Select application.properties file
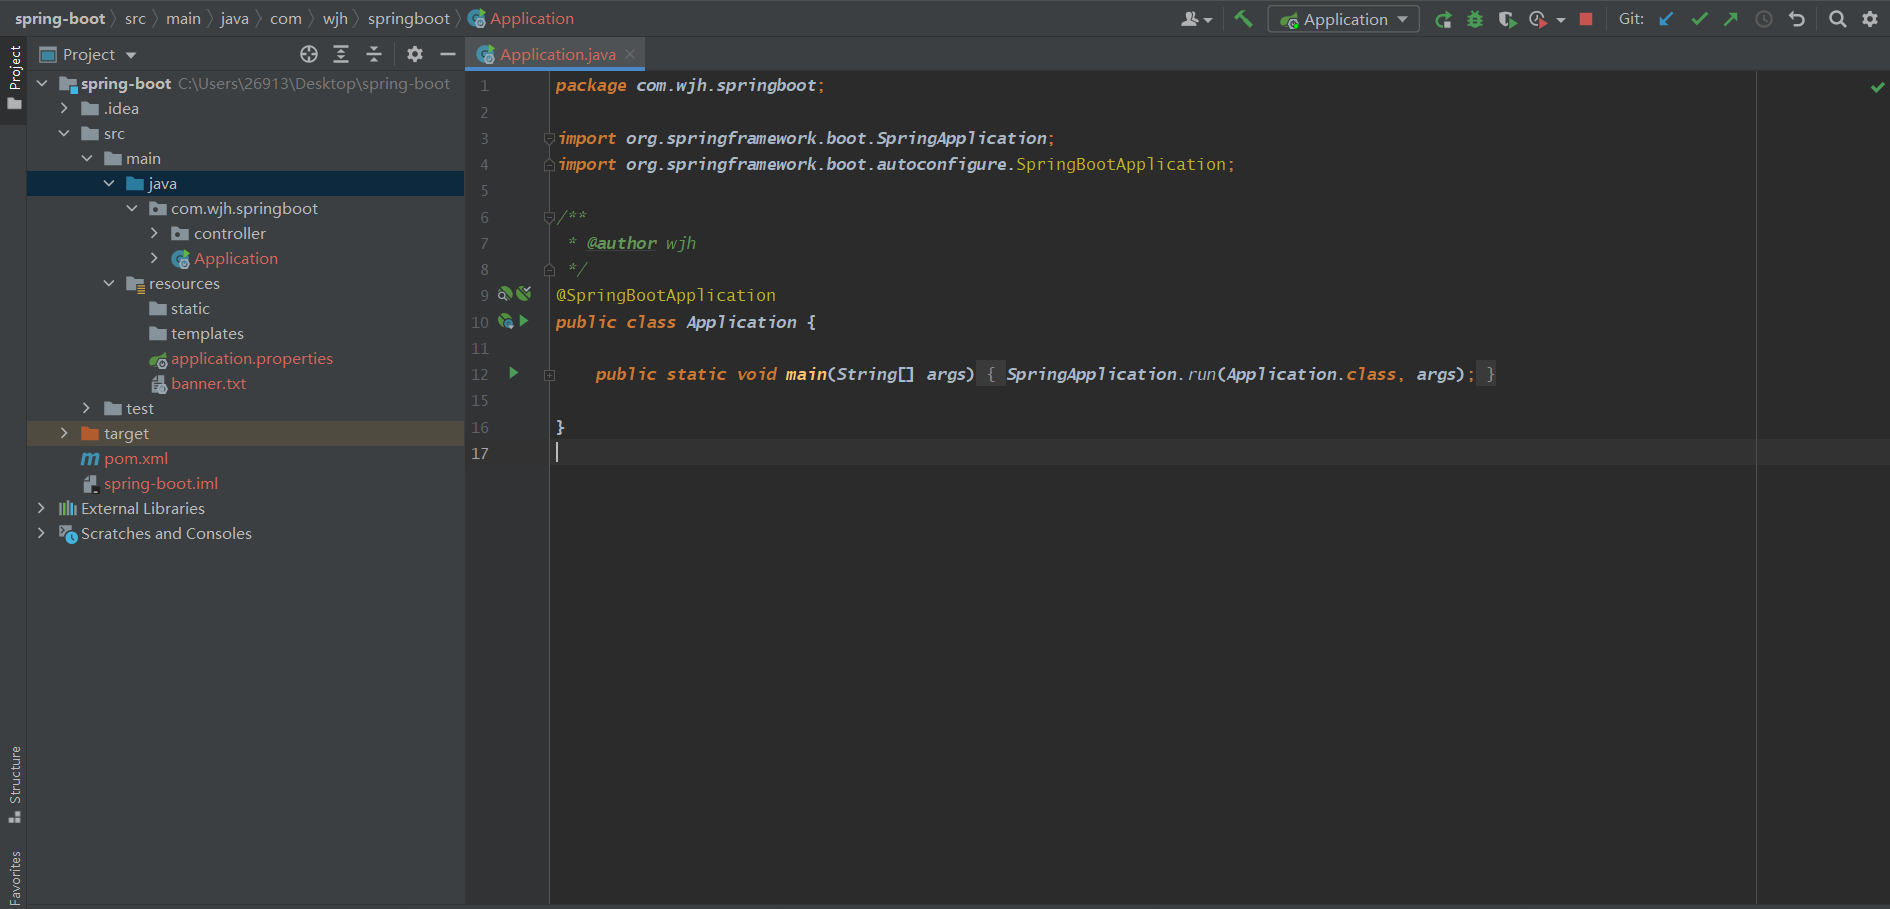This screenshot has height=909, width=1890. [x=251, y=358]
